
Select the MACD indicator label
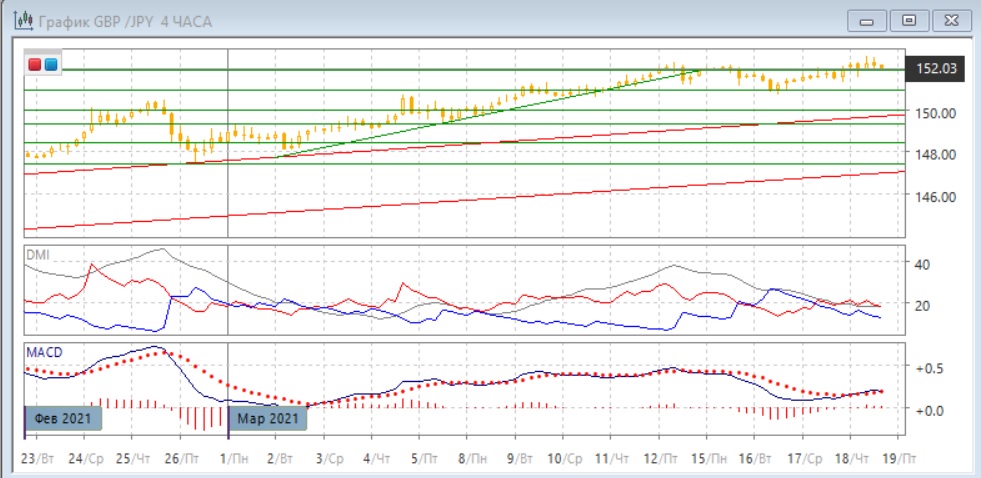tap(41, 352)
